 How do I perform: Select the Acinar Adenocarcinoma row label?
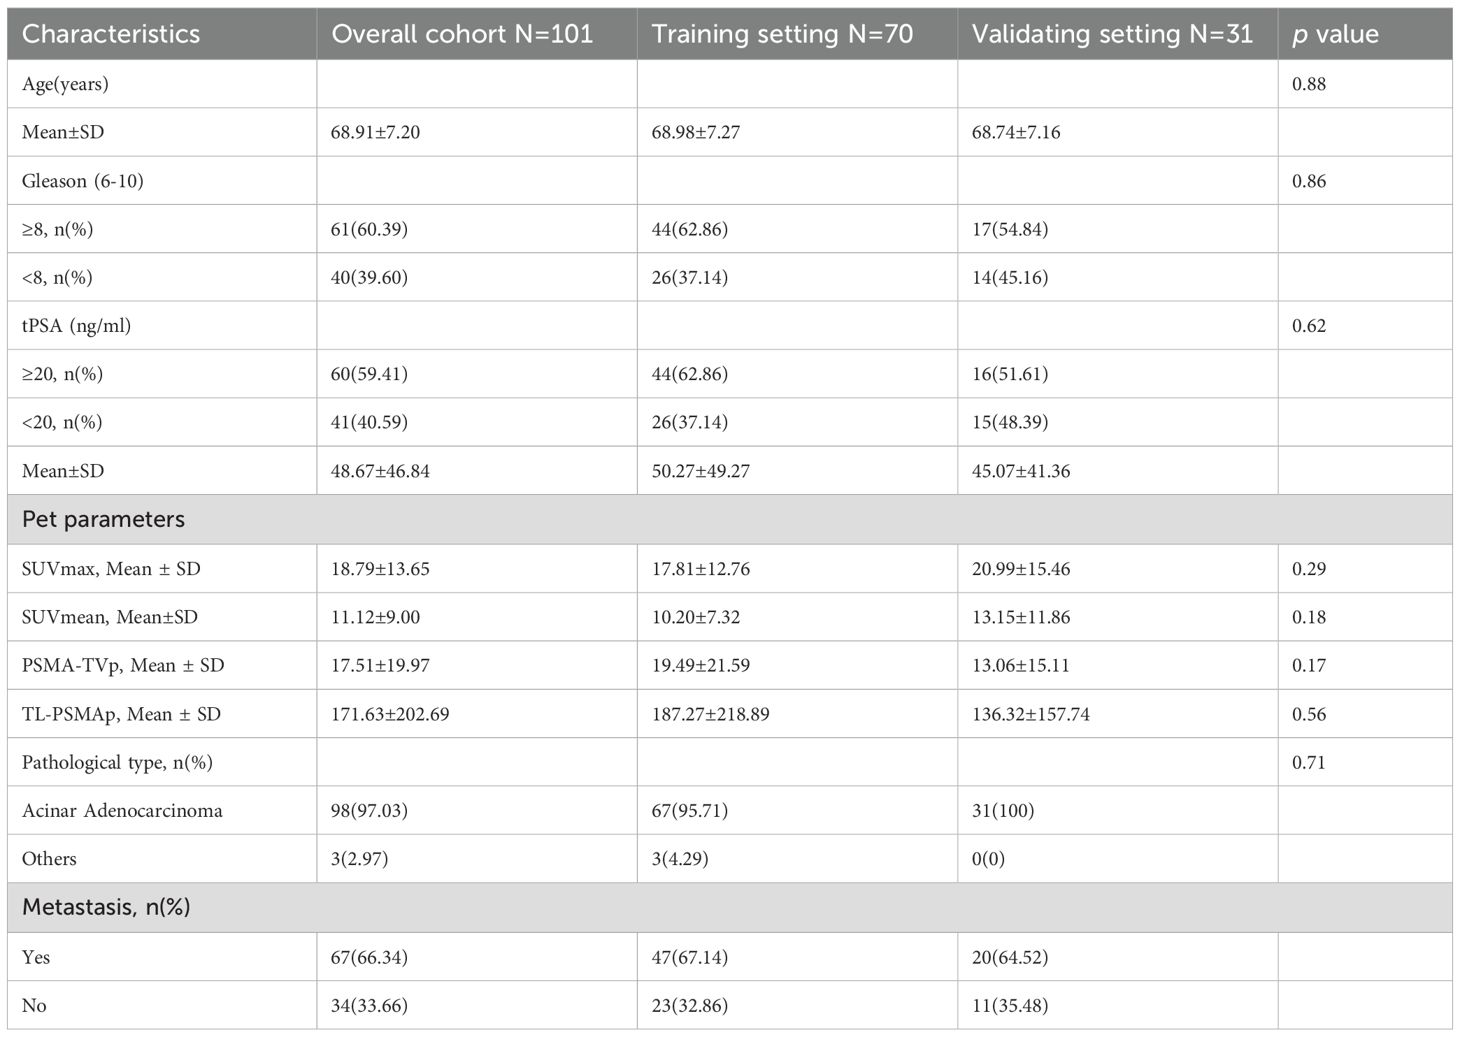(x=122, y=810)
